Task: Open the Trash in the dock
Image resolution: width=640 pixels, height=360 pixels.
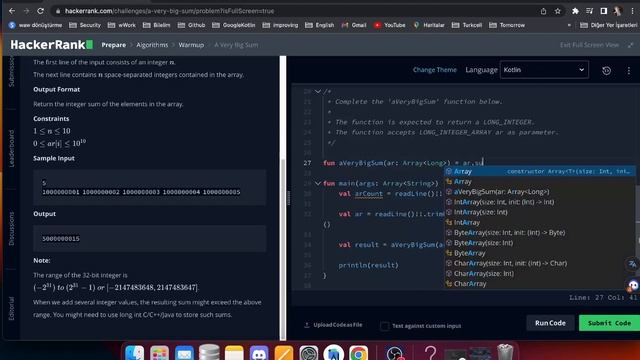Action: tap(505, 352)
